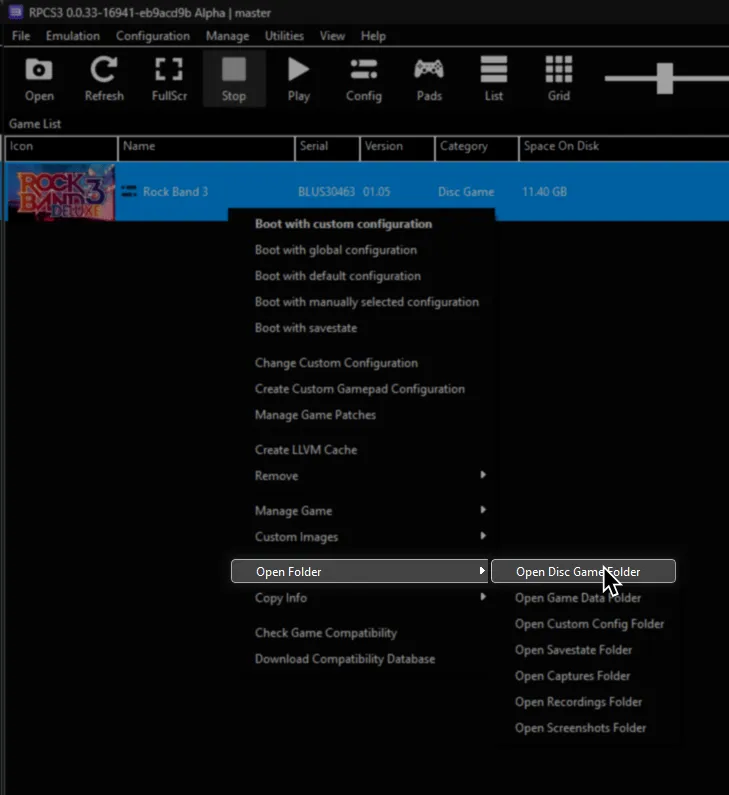This screenshot has height=795, width=729.
Task: Click Open Recordings Folder
Action: pyautogui.click(x=583, y=702)
